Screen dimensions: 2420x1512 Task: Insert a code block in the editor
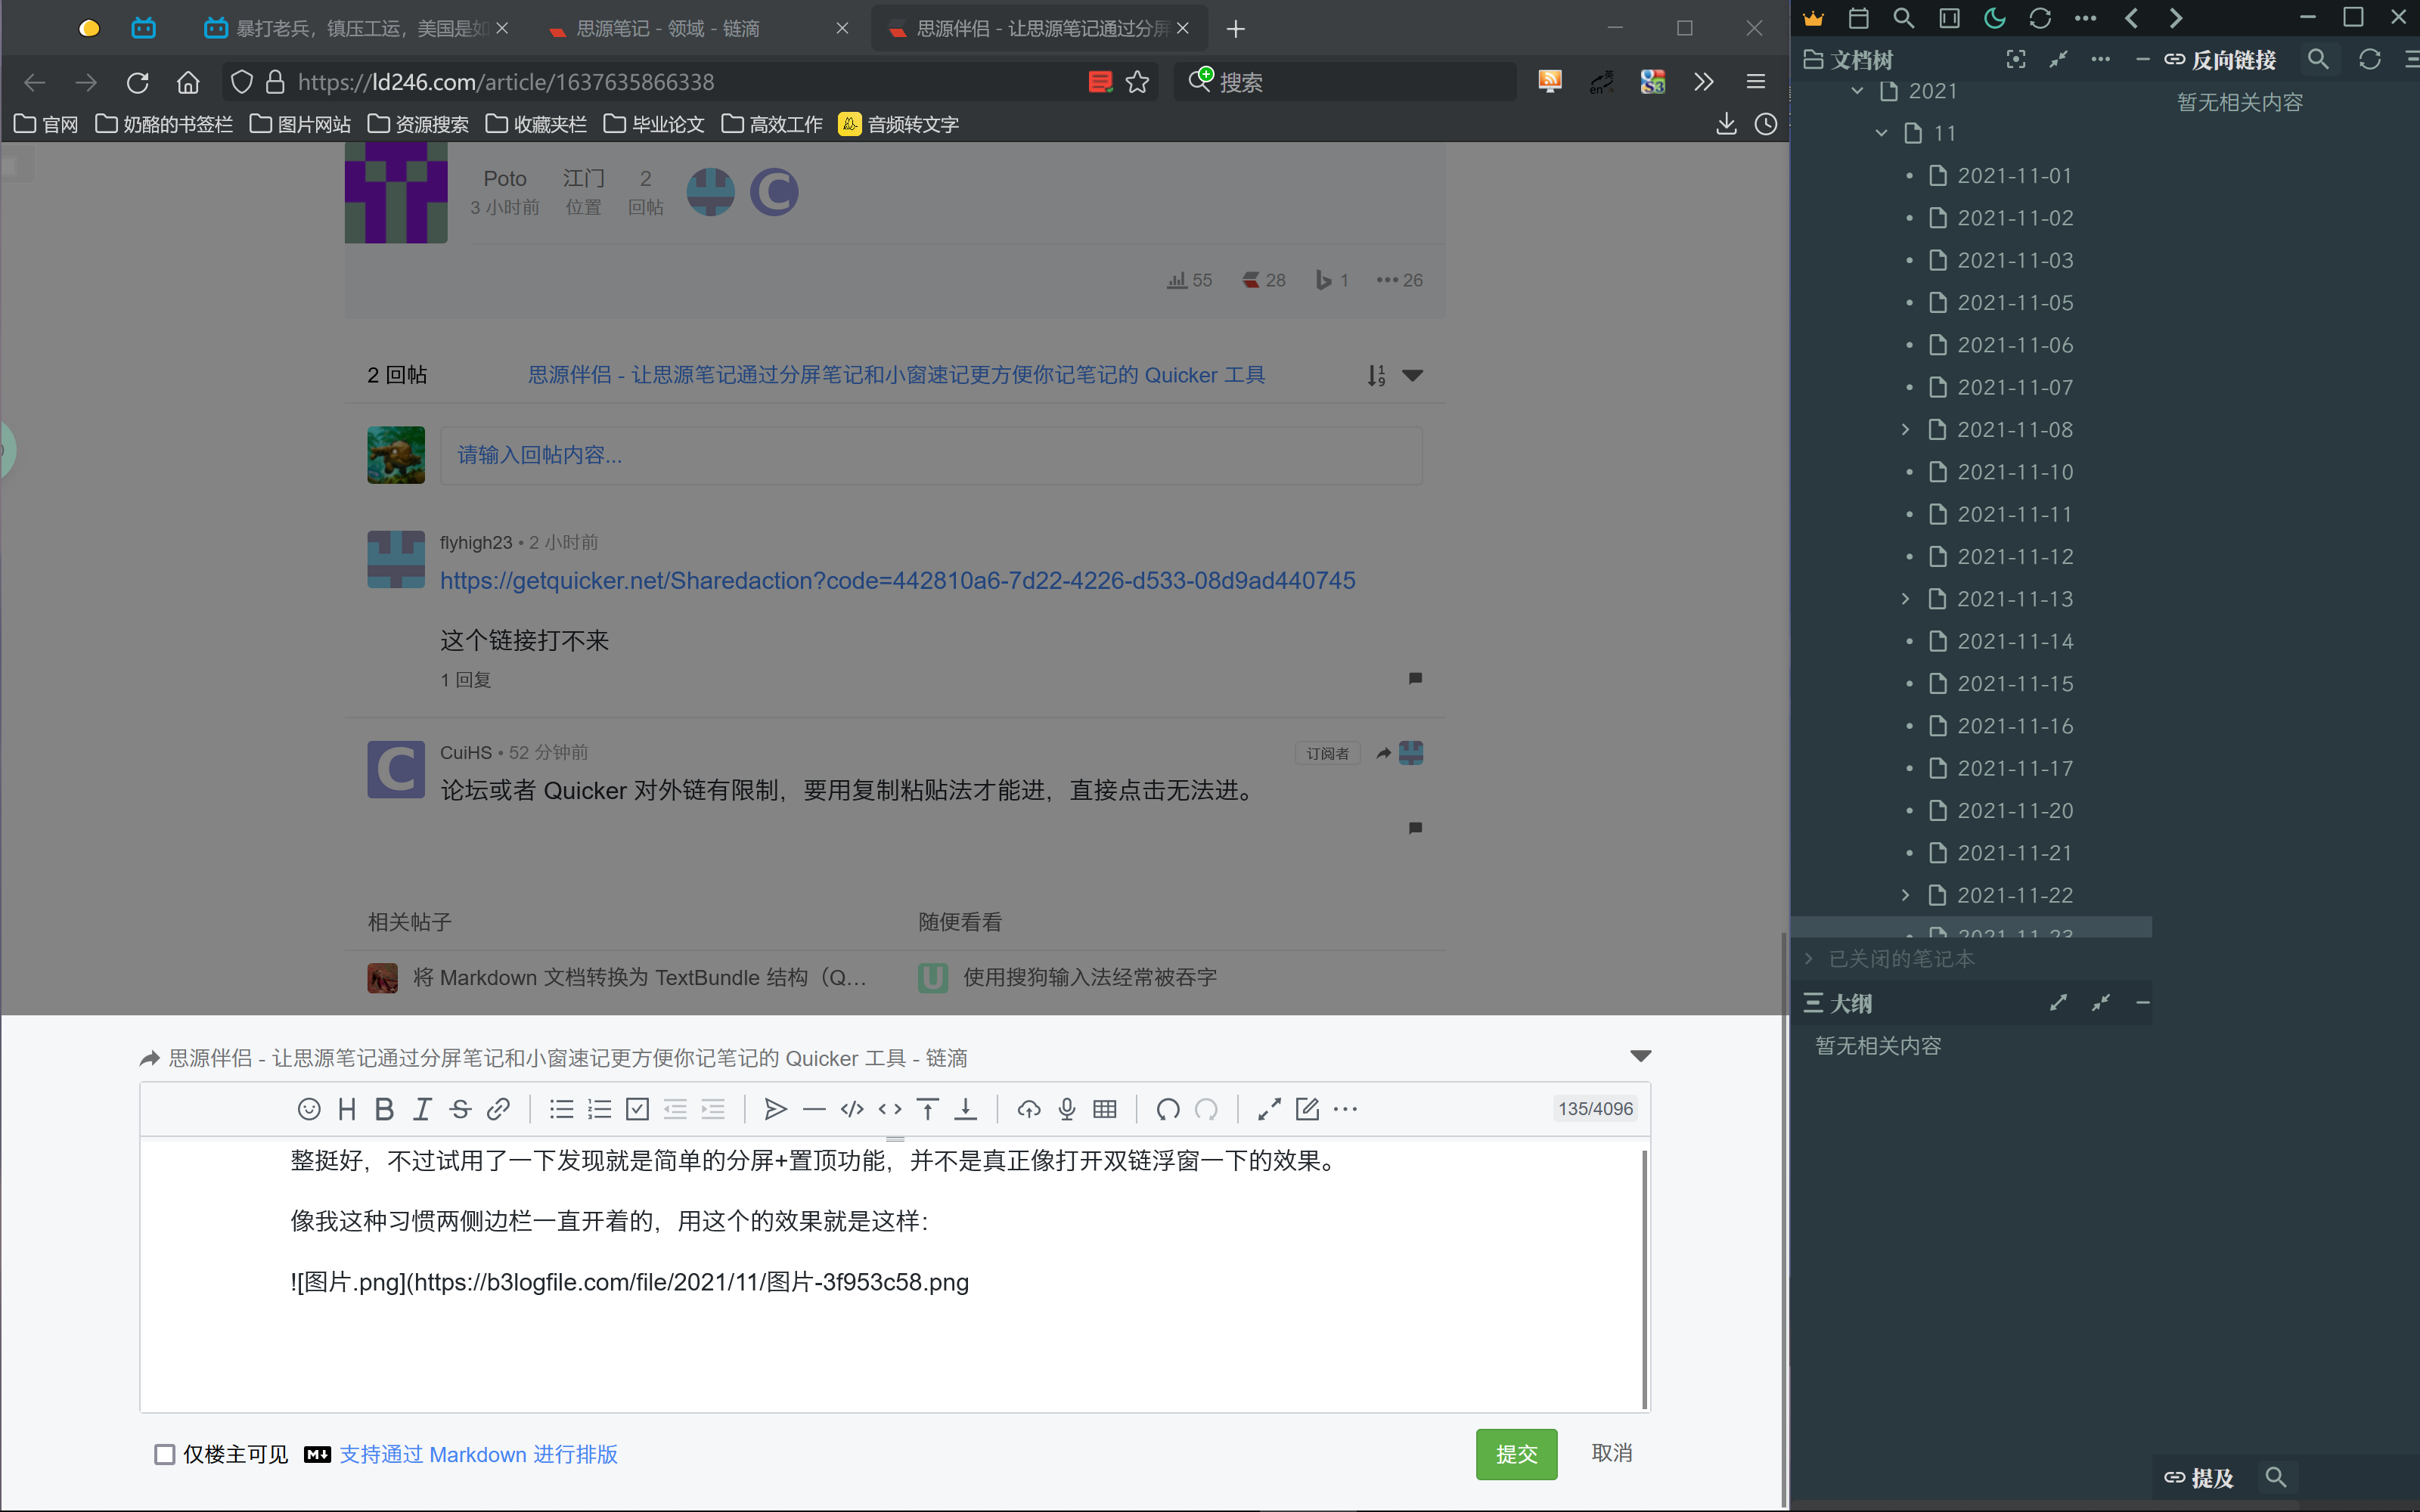pyautogui.click(x=851, y=1108)
